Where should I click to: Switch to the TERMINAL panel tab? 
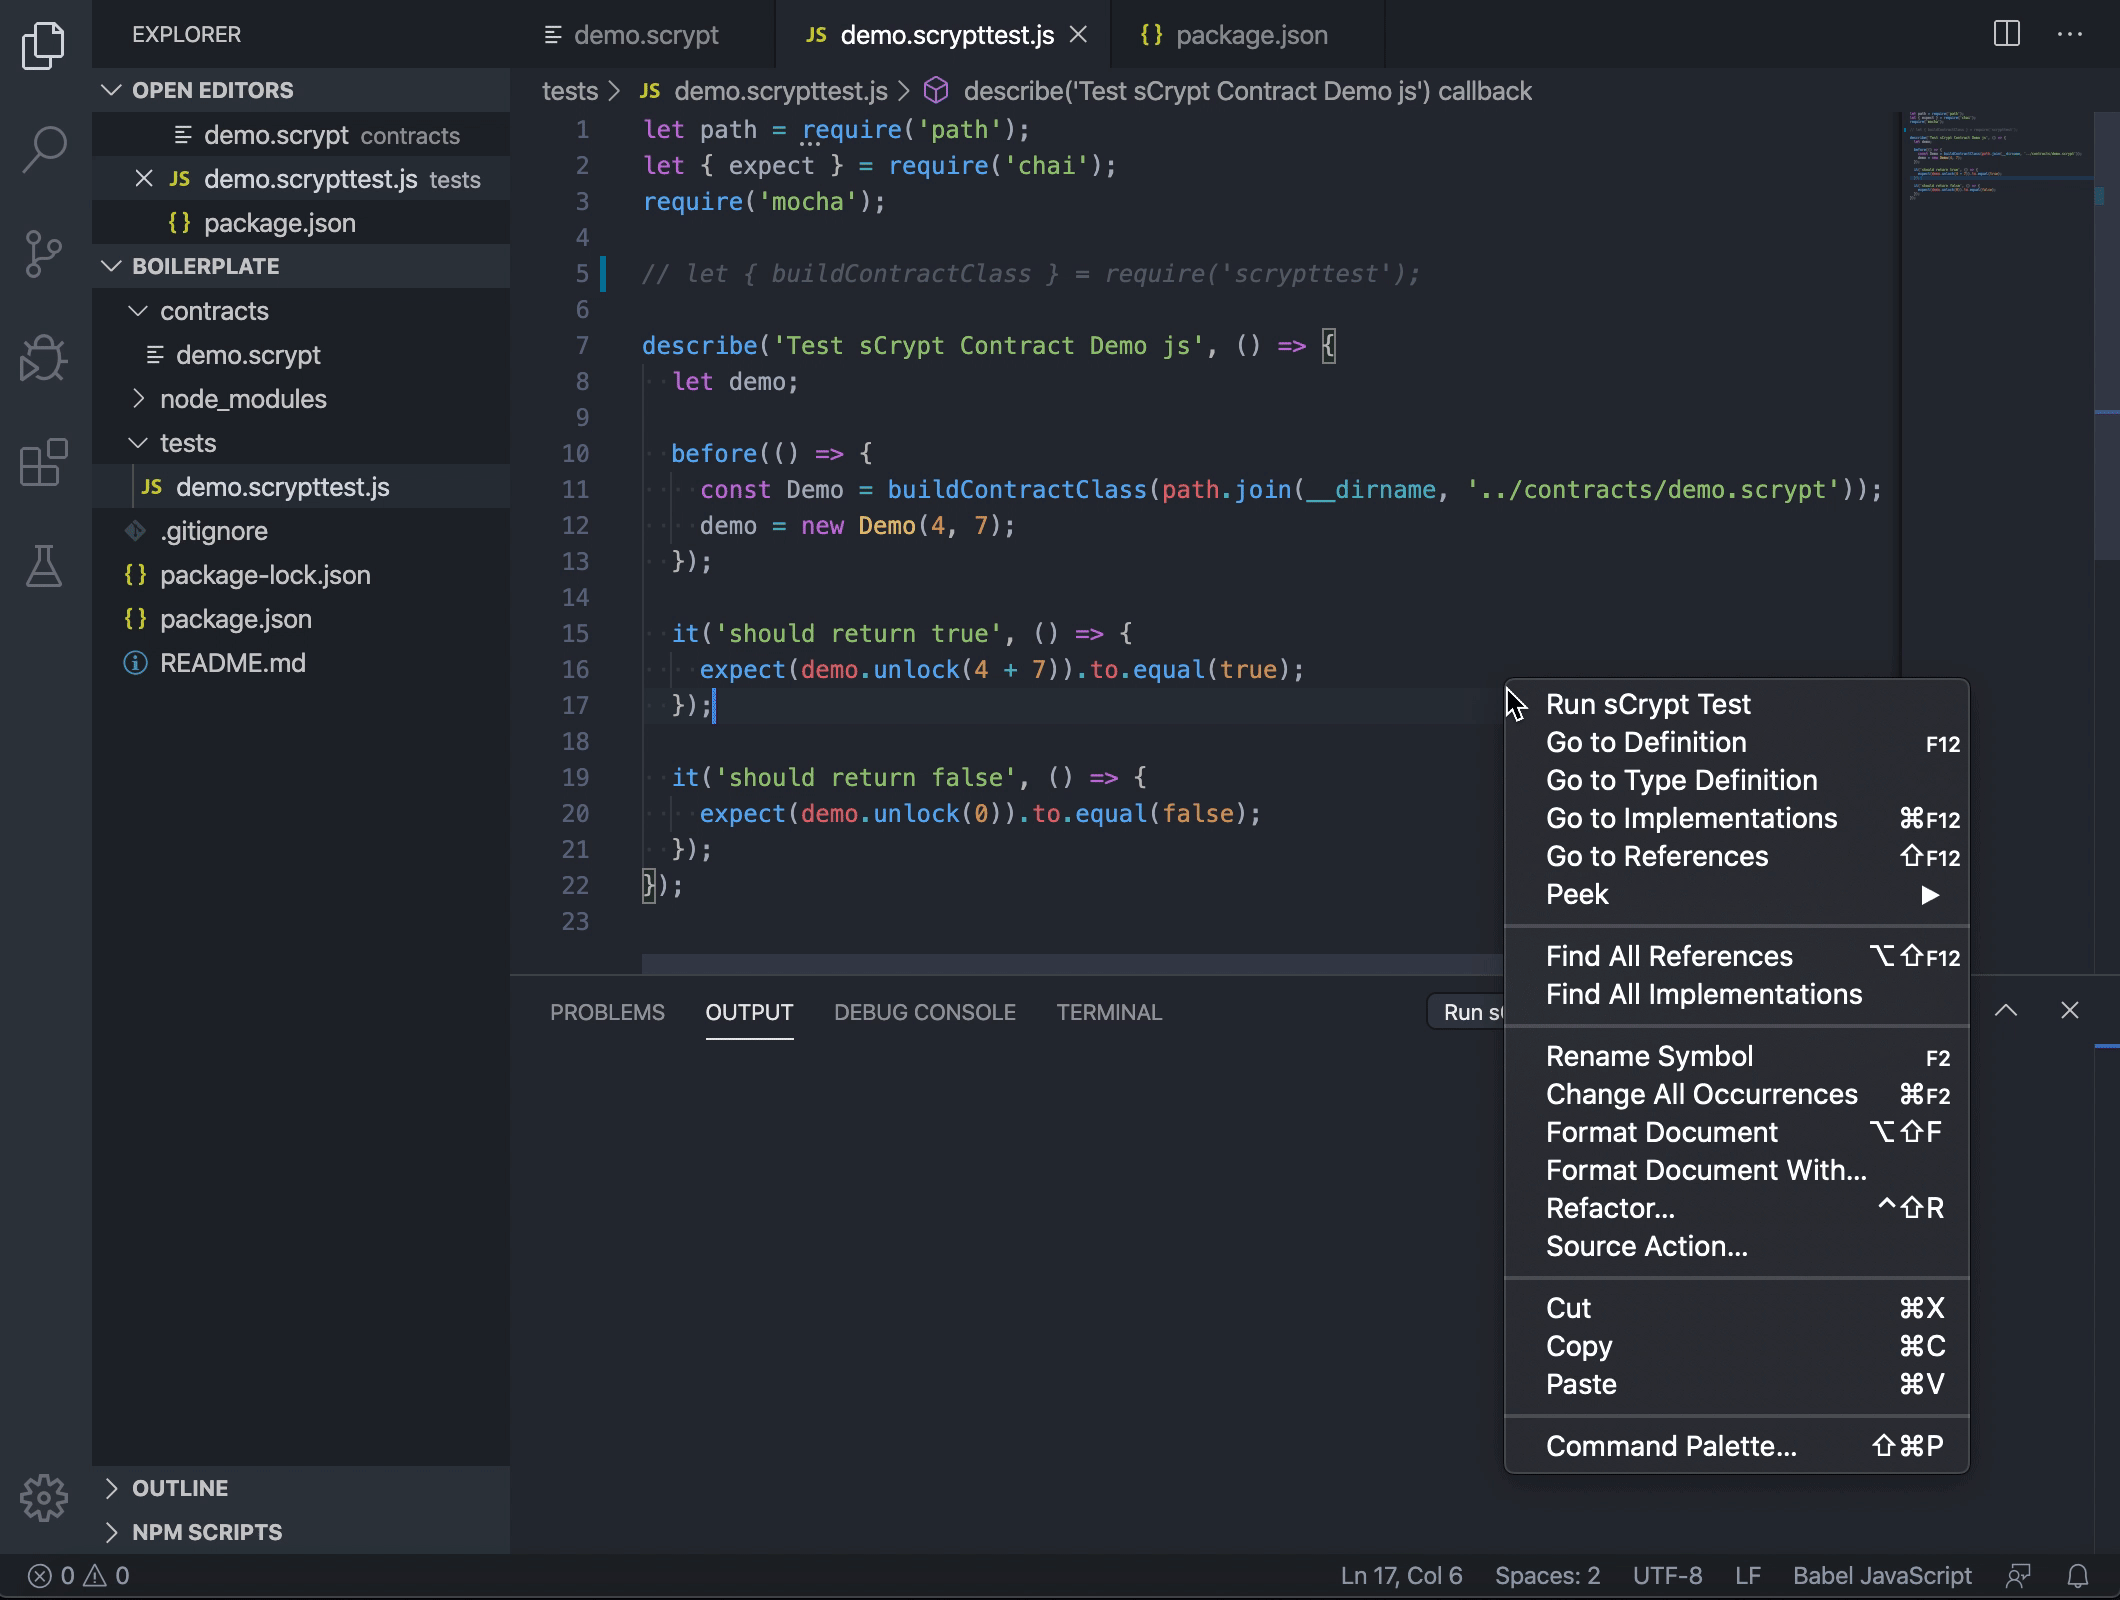1108,1012
